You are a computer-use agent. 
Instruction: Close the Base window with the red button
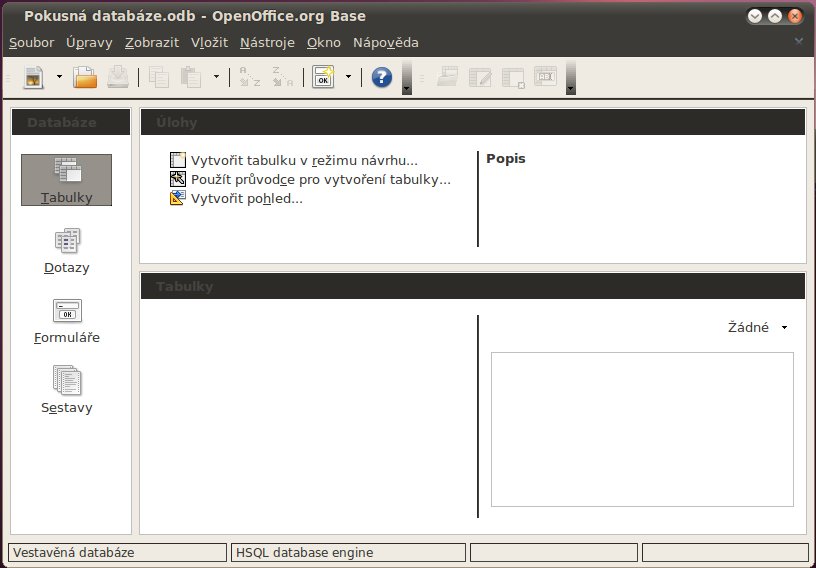tap(795, 17)
